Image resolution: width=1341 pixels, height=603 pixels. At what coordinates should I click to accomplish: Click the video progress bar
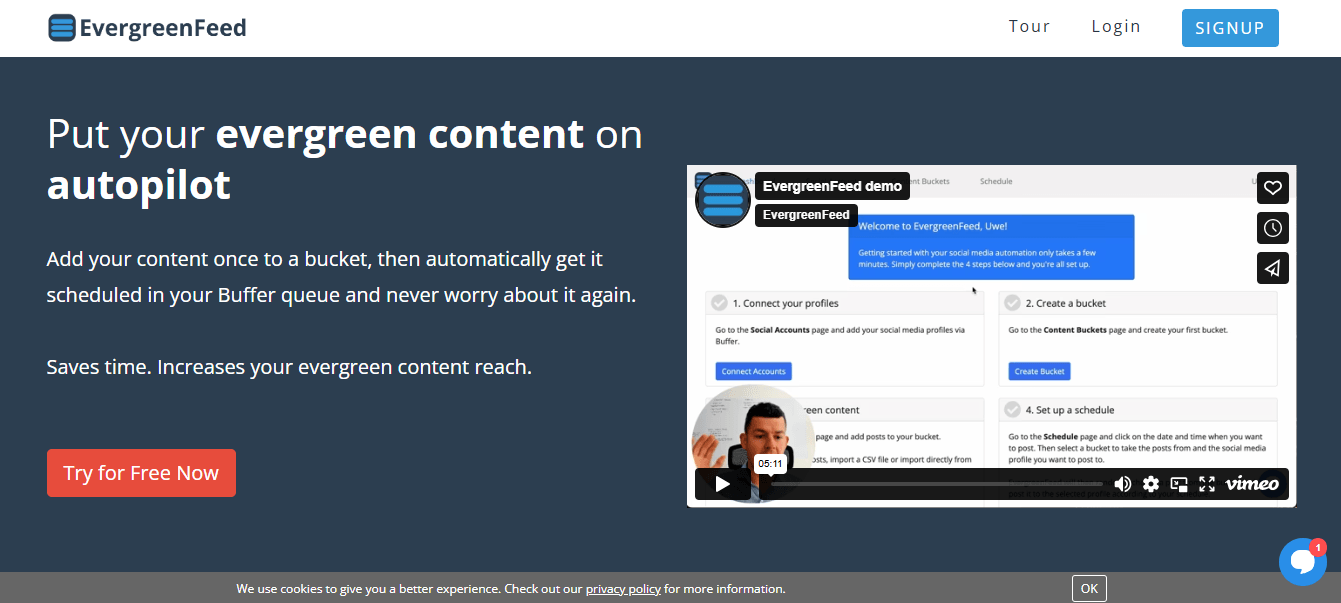click(930, 484)
